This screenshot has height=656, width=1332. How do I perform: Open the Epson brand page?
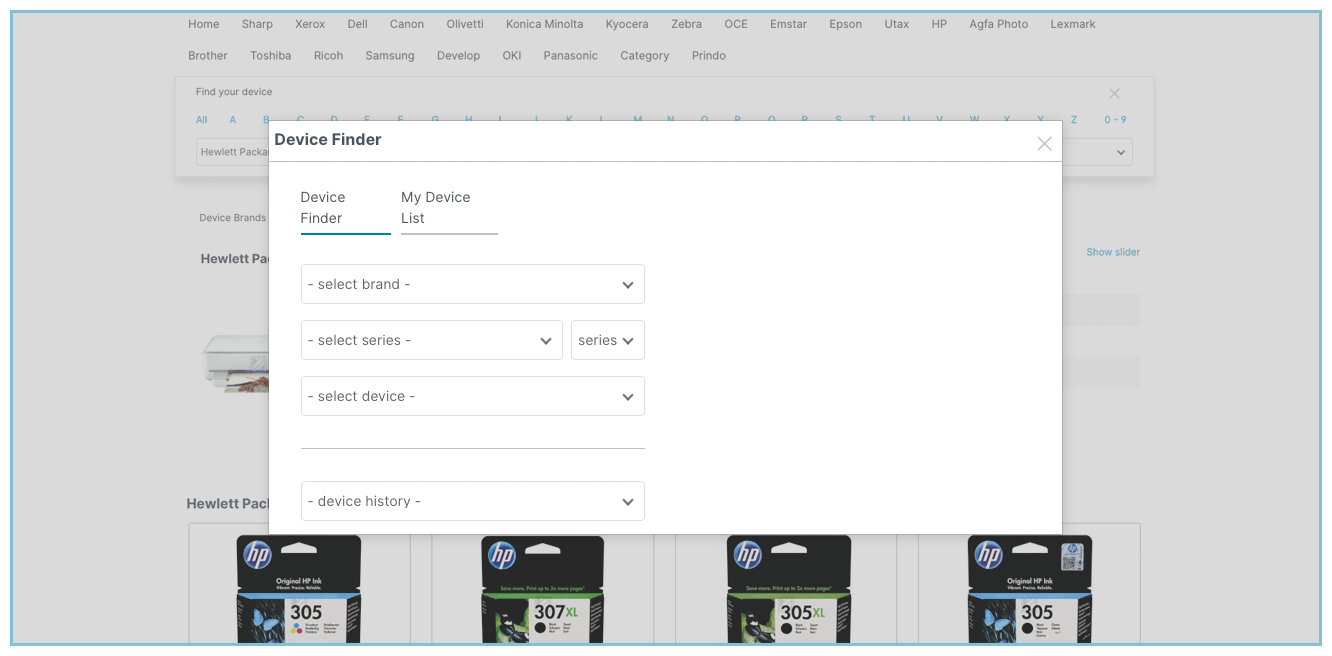(845, 24)
